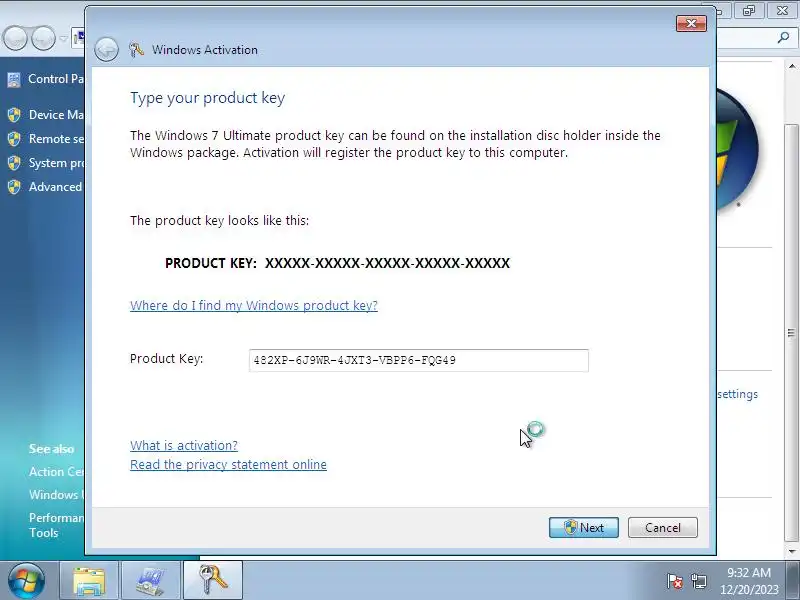Go back using the Windows Activation back arrow
The height and width of the screenshot is (600, 800).
click(x=107, y=49)
